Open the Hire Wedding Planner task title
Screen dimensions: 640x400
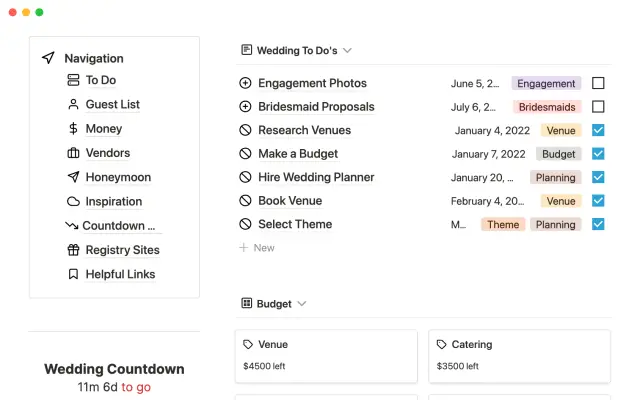[316, 177]
